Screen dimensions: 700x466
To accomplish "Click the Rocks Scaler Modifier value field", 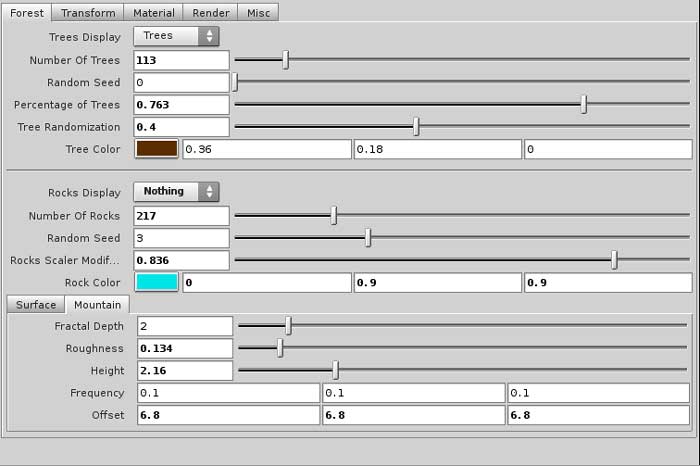I will (x=181, y=260).
